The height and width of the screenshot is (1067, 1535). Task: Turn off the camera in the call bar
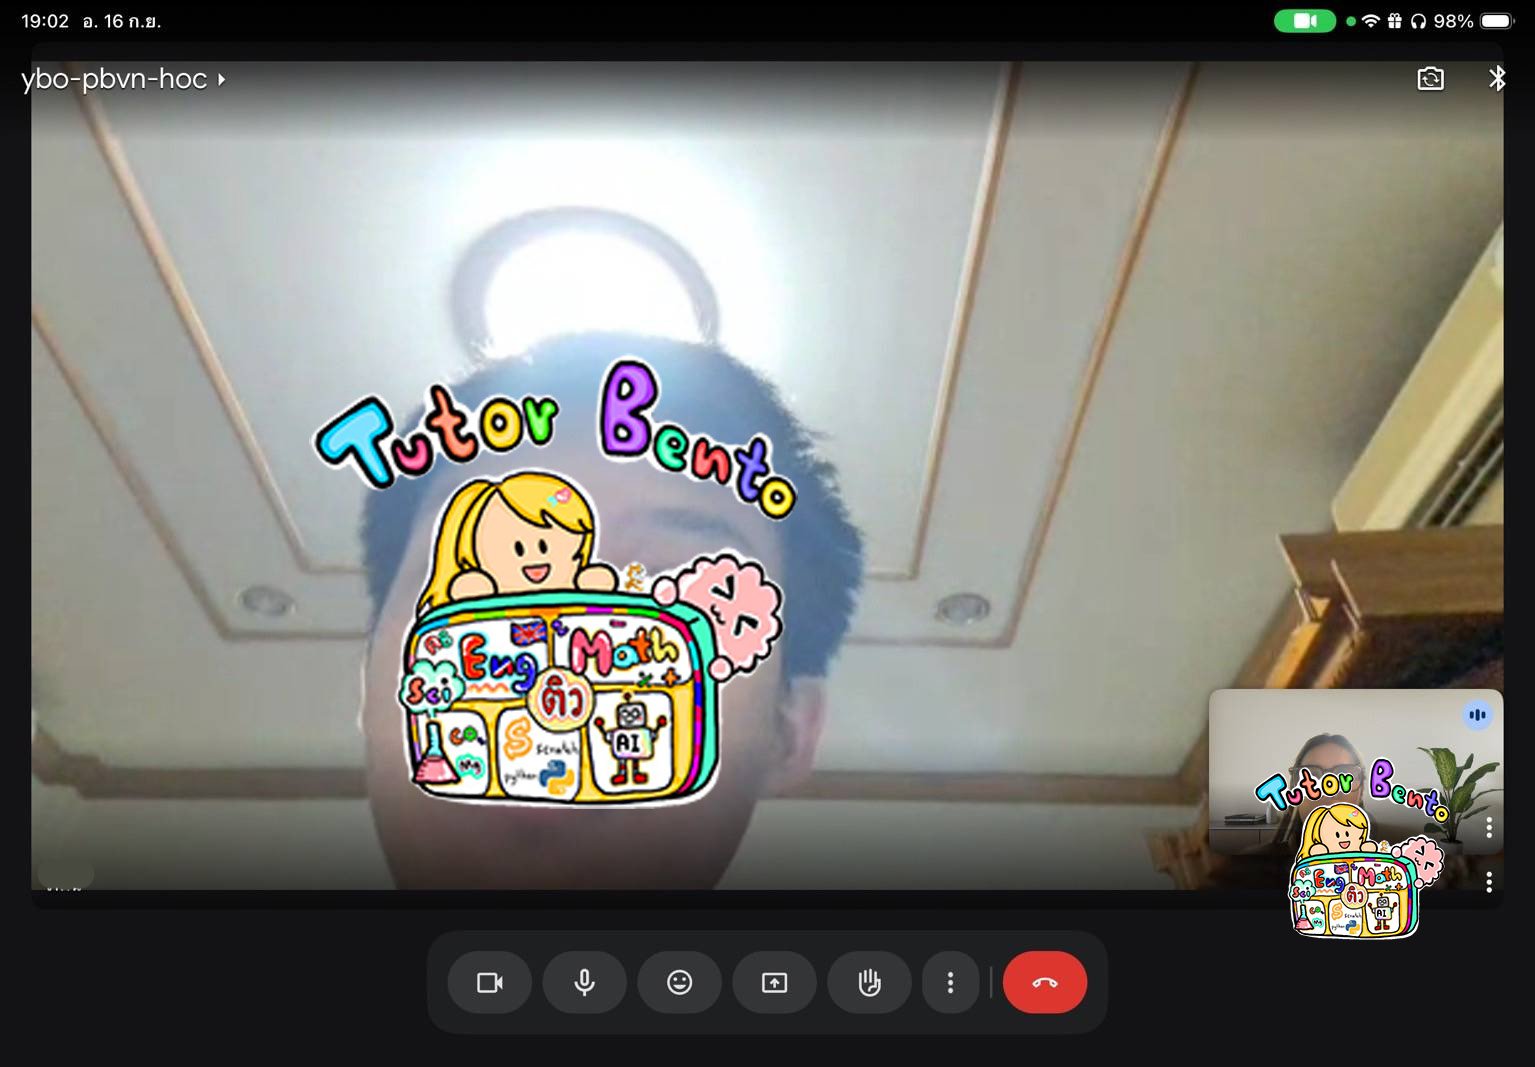click(490, 983)
